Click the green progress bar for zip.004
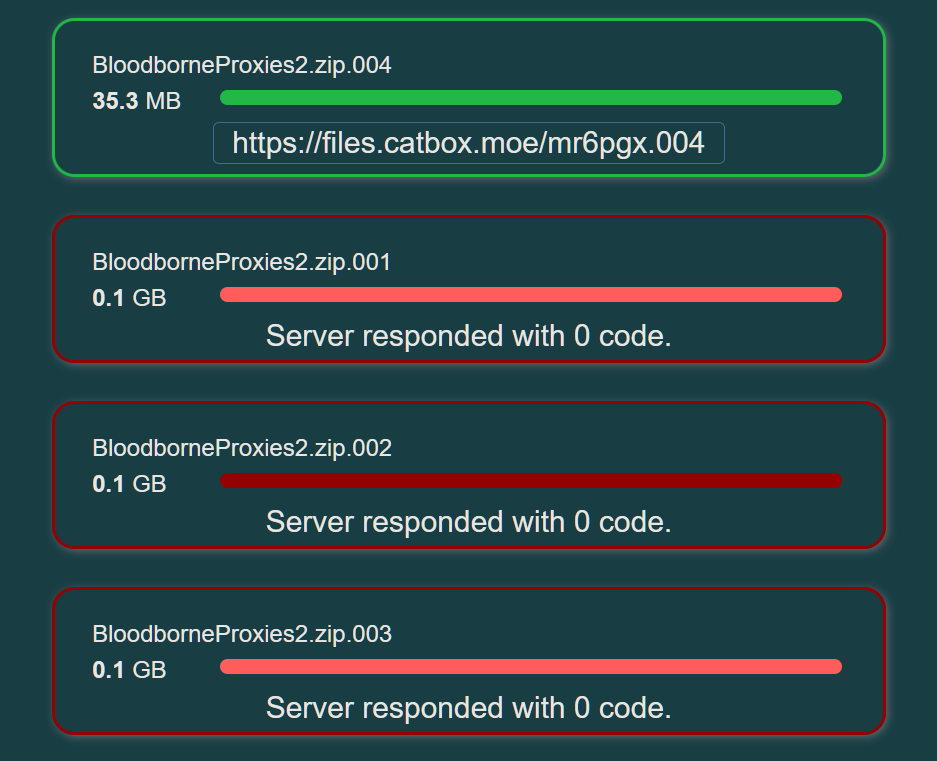This screenshot has width=937, height=761. tap(531, 97)
